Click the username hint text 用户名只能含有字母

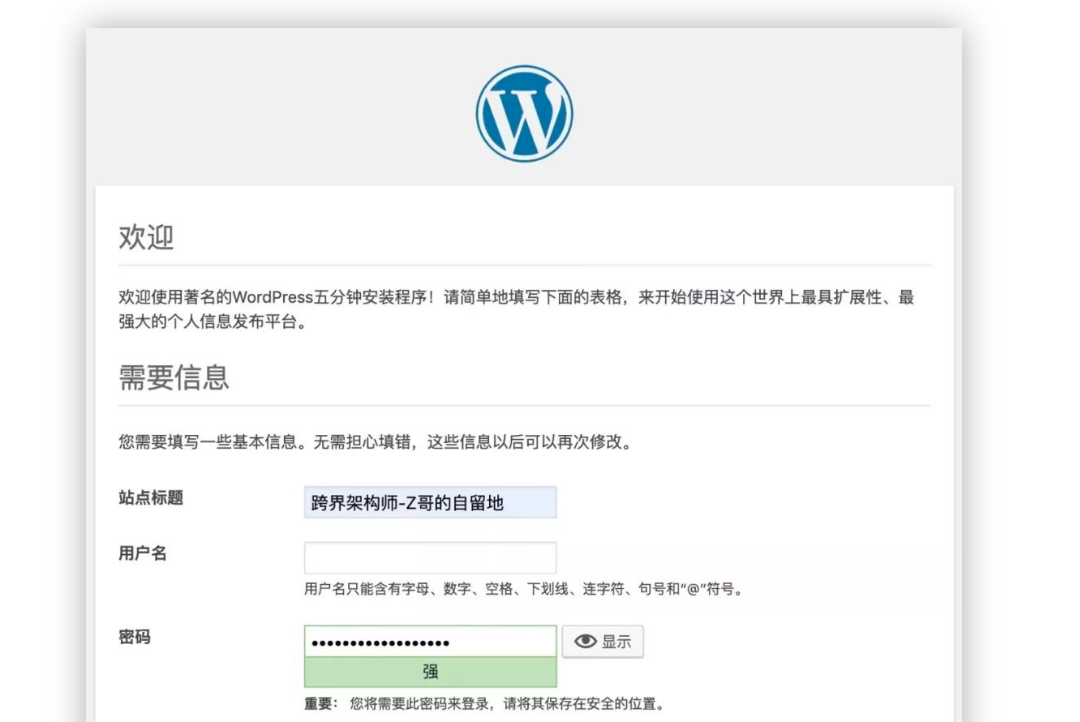click(524, 589)
